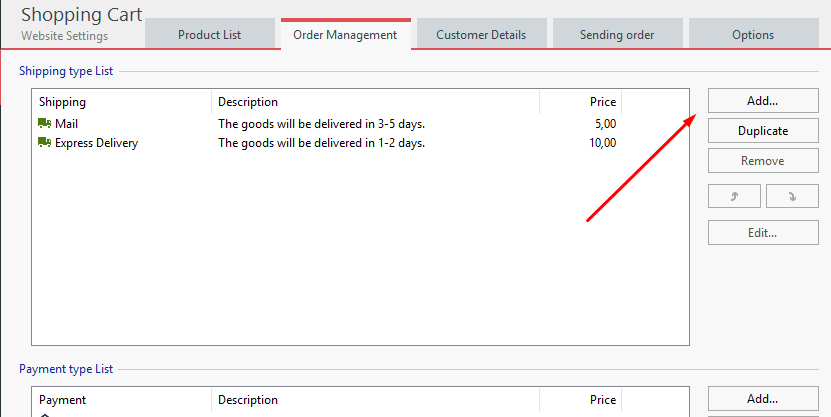
Task: Select the Order Management tab
Action: click(x=345, y=35)
